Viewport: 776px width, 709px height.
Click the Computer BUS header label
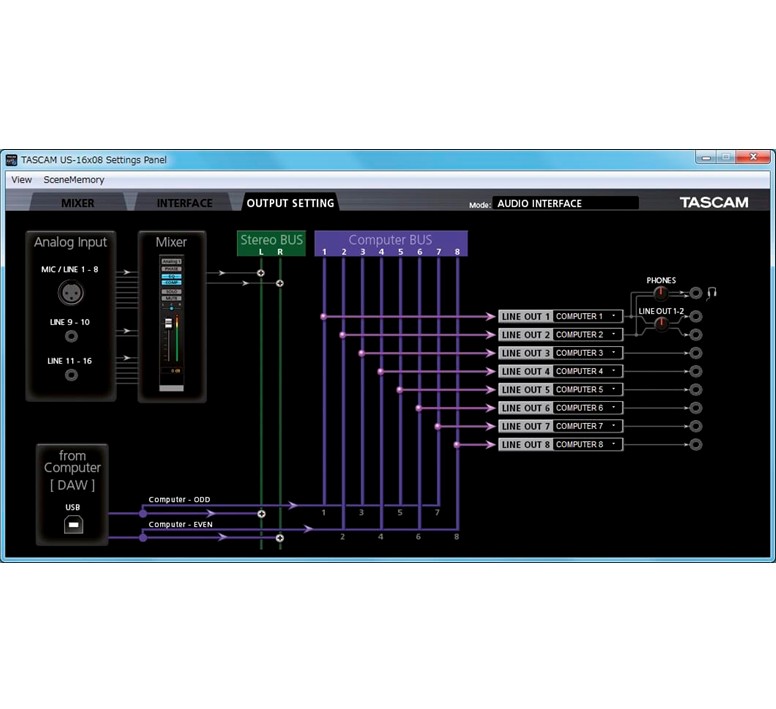pos(390,240)
